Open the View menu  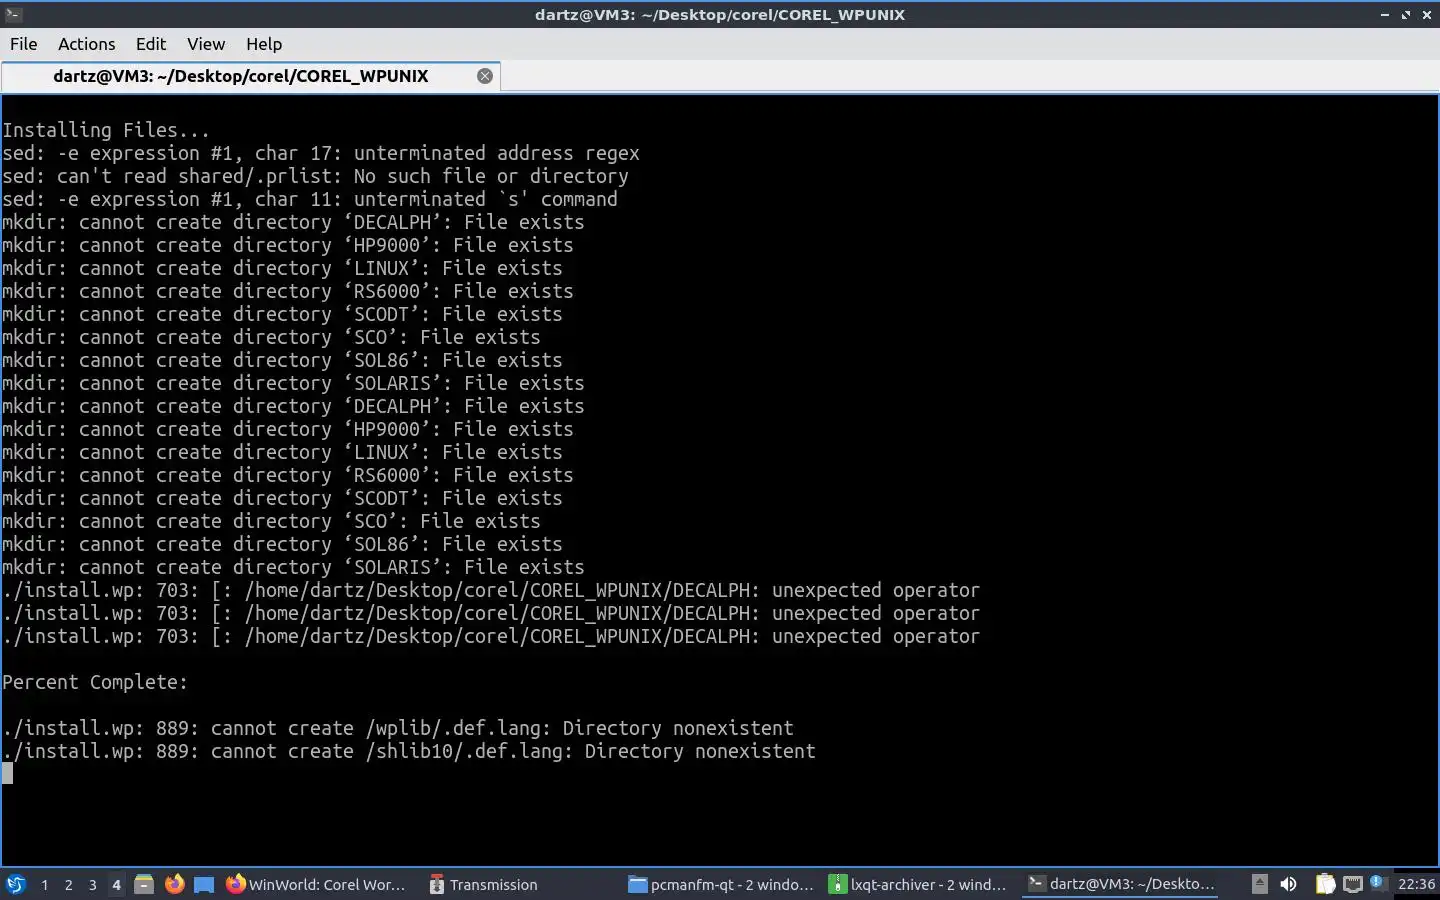coord(206,44)
